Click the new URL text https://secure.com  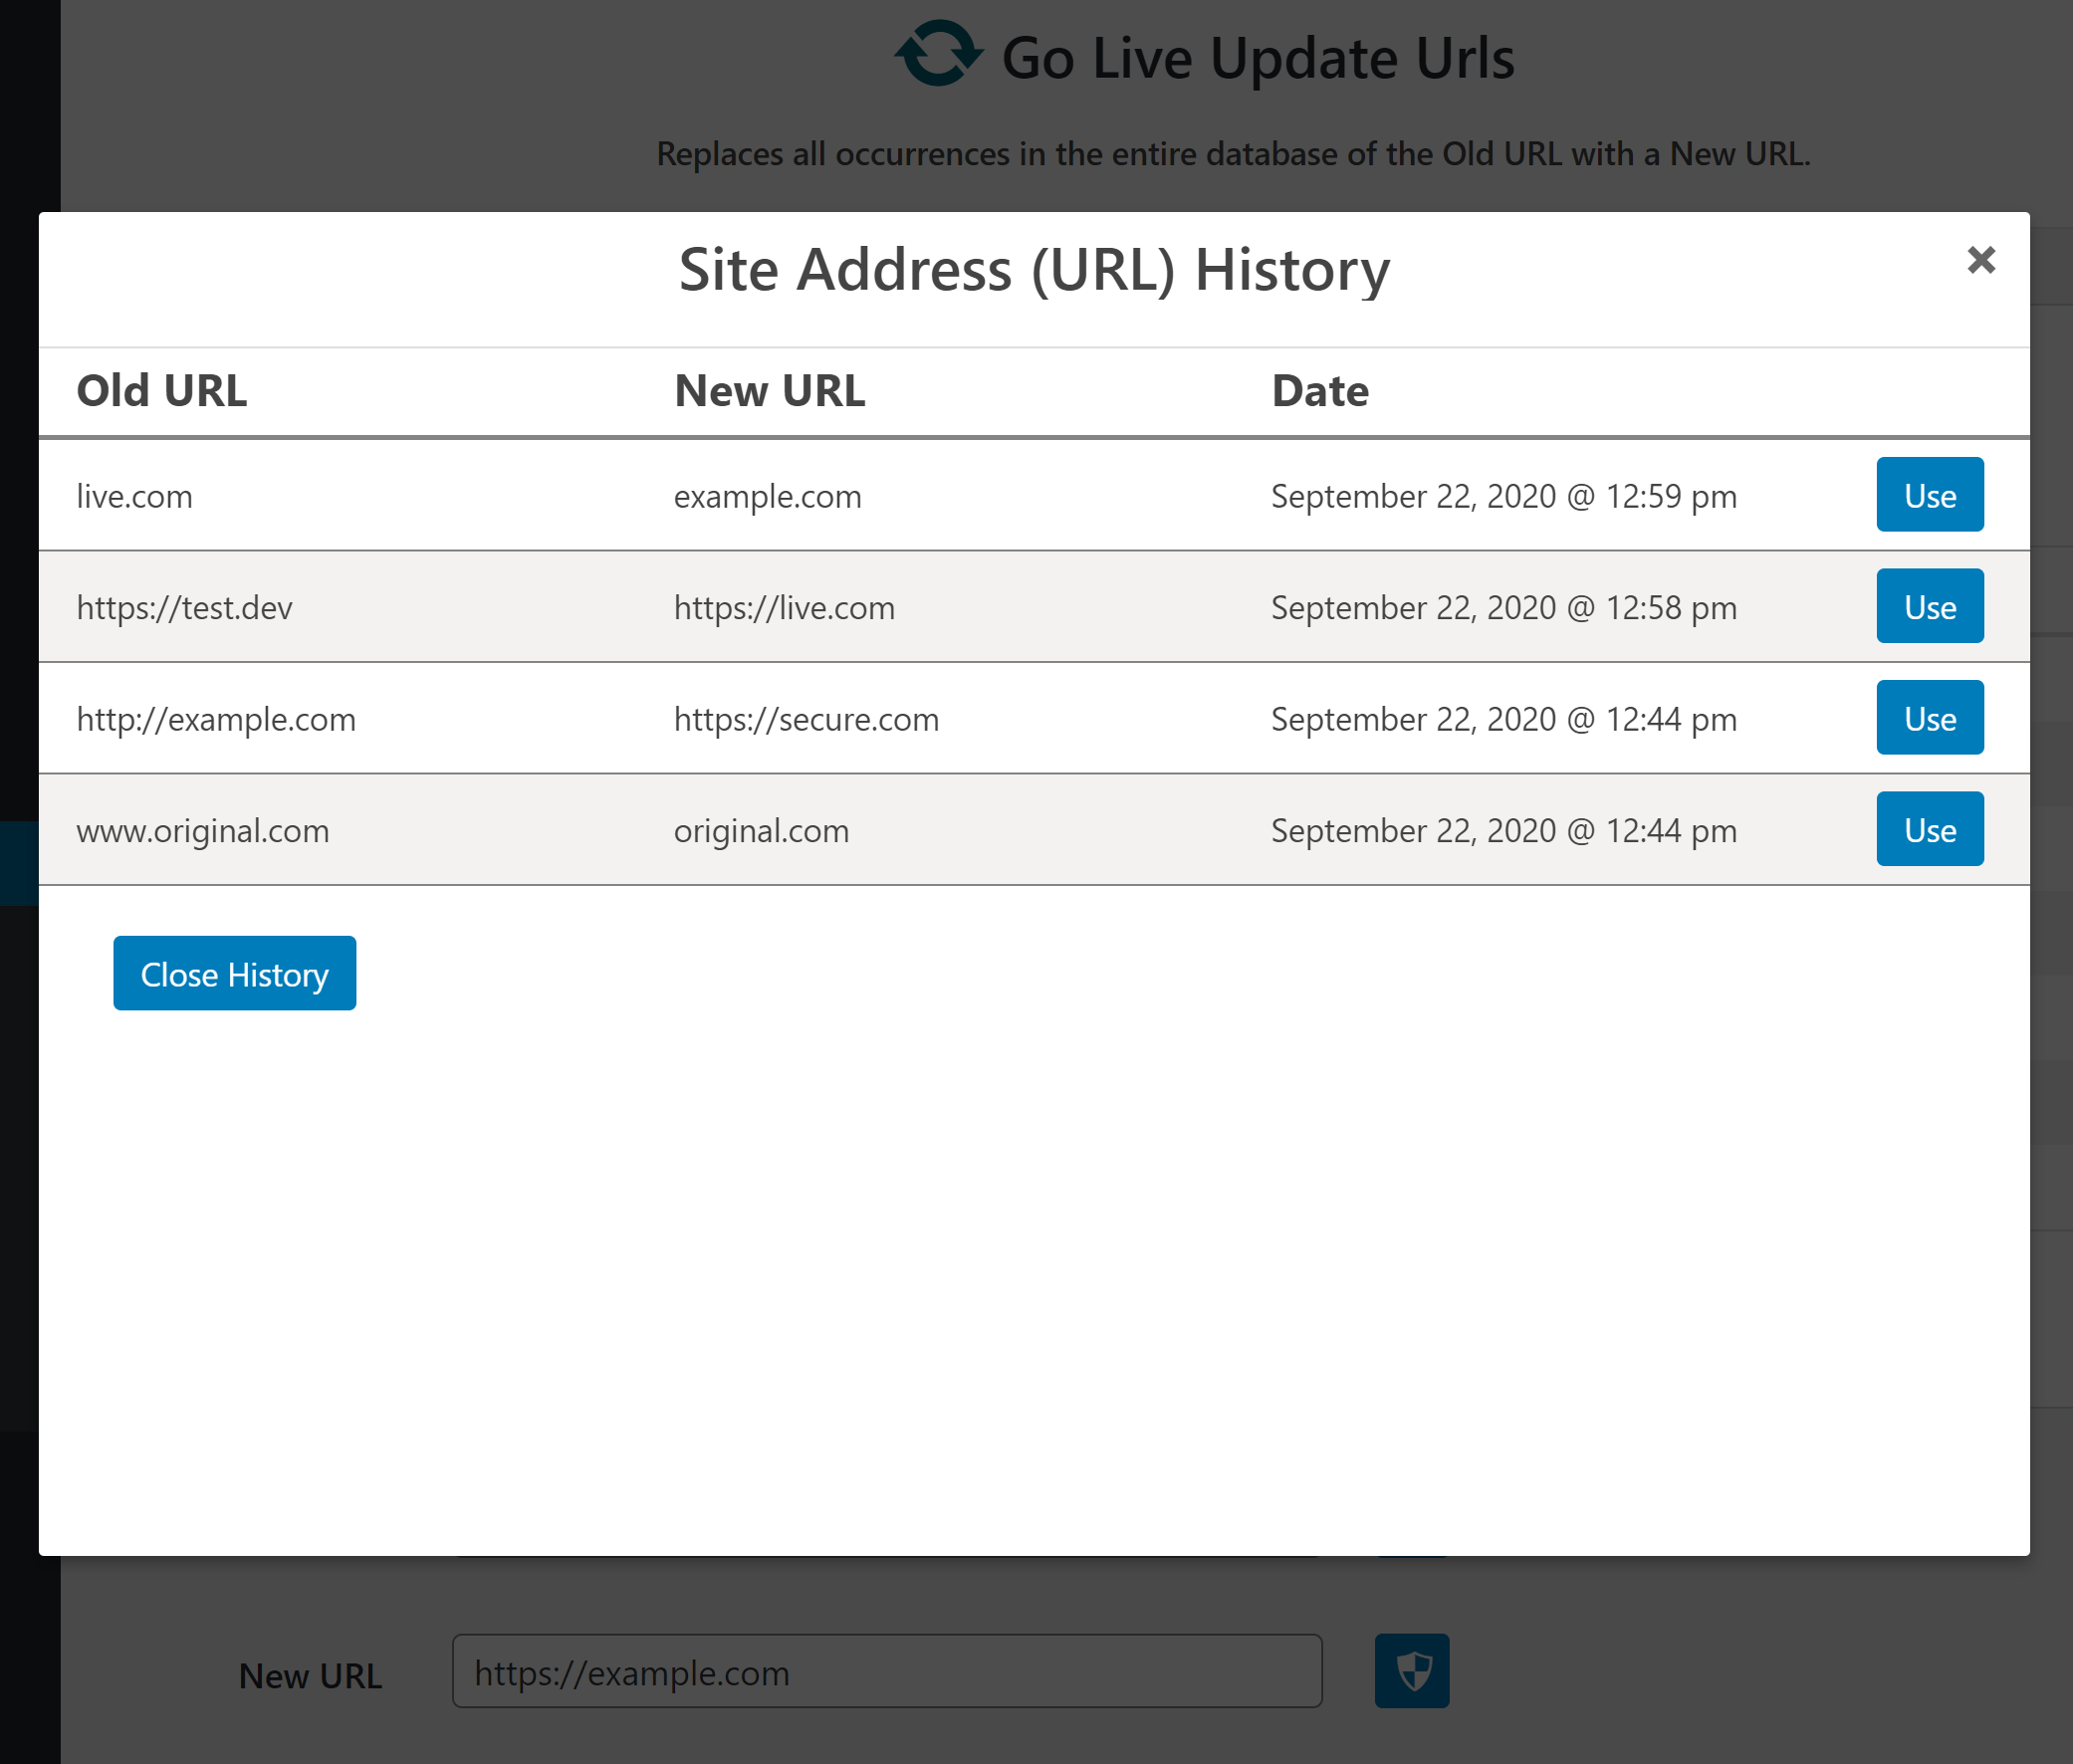805,718
